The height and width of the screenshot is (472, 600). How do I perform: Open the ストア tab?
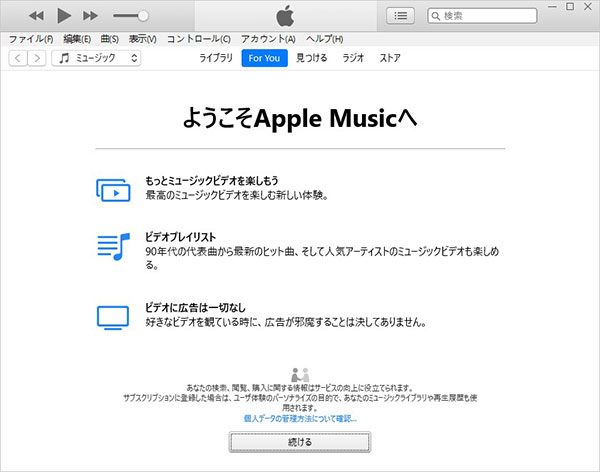390,58
